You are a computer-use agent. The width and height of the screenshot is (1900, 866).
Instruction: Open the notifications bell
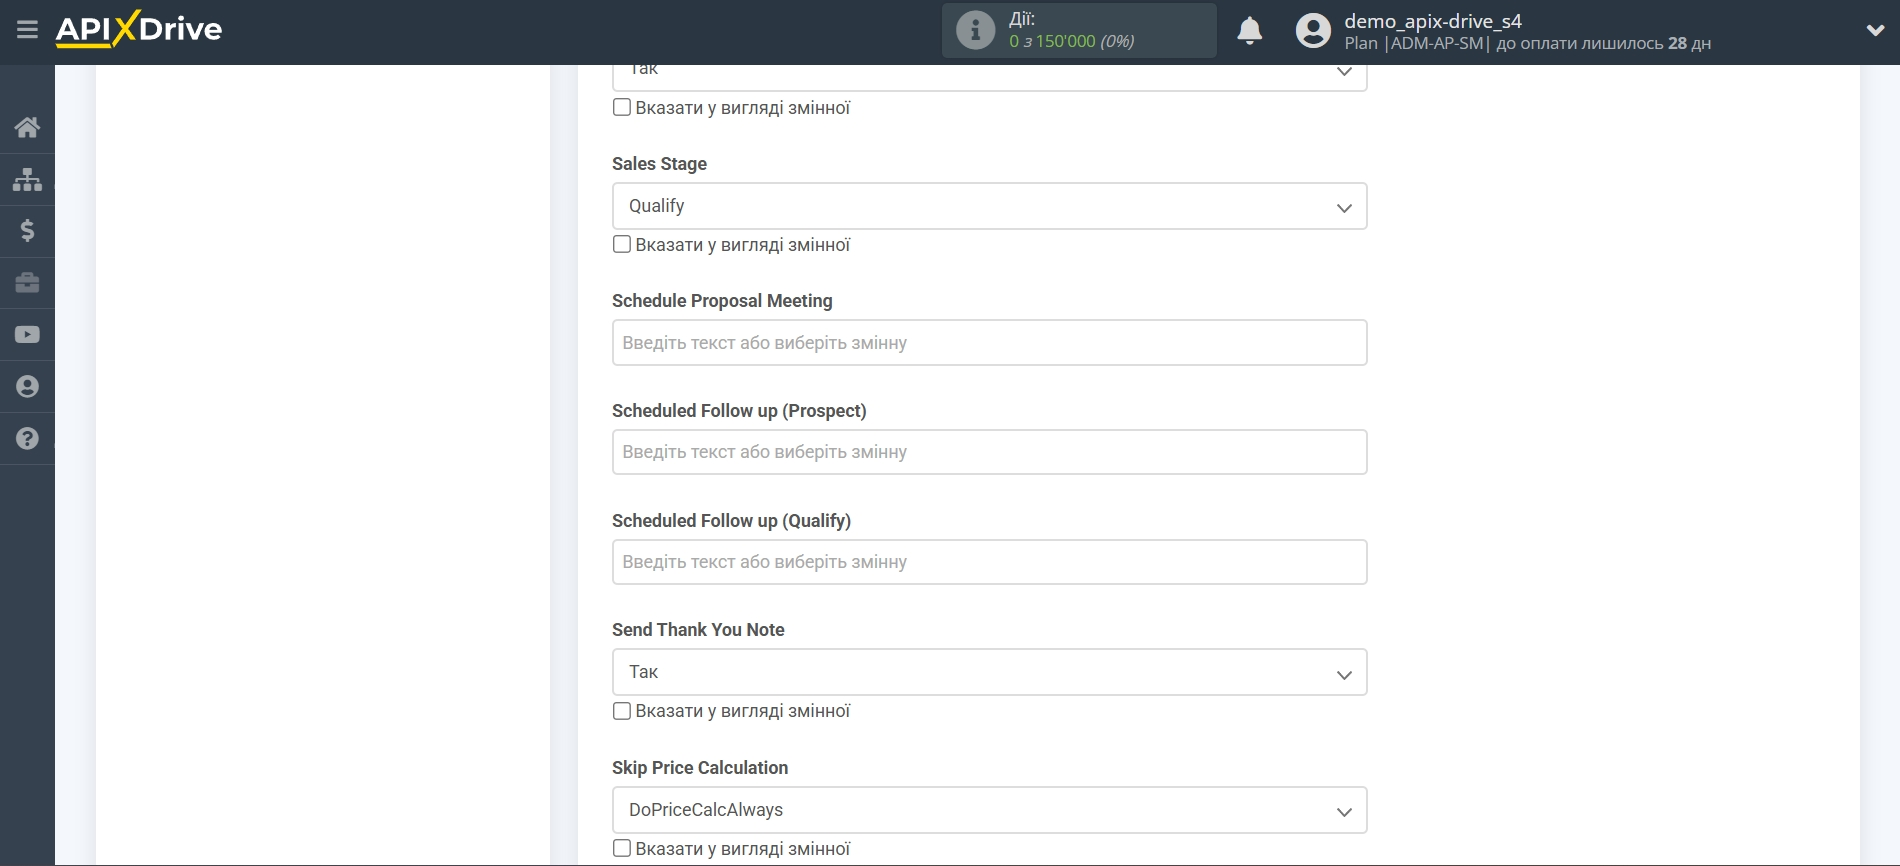[1249, 31]
